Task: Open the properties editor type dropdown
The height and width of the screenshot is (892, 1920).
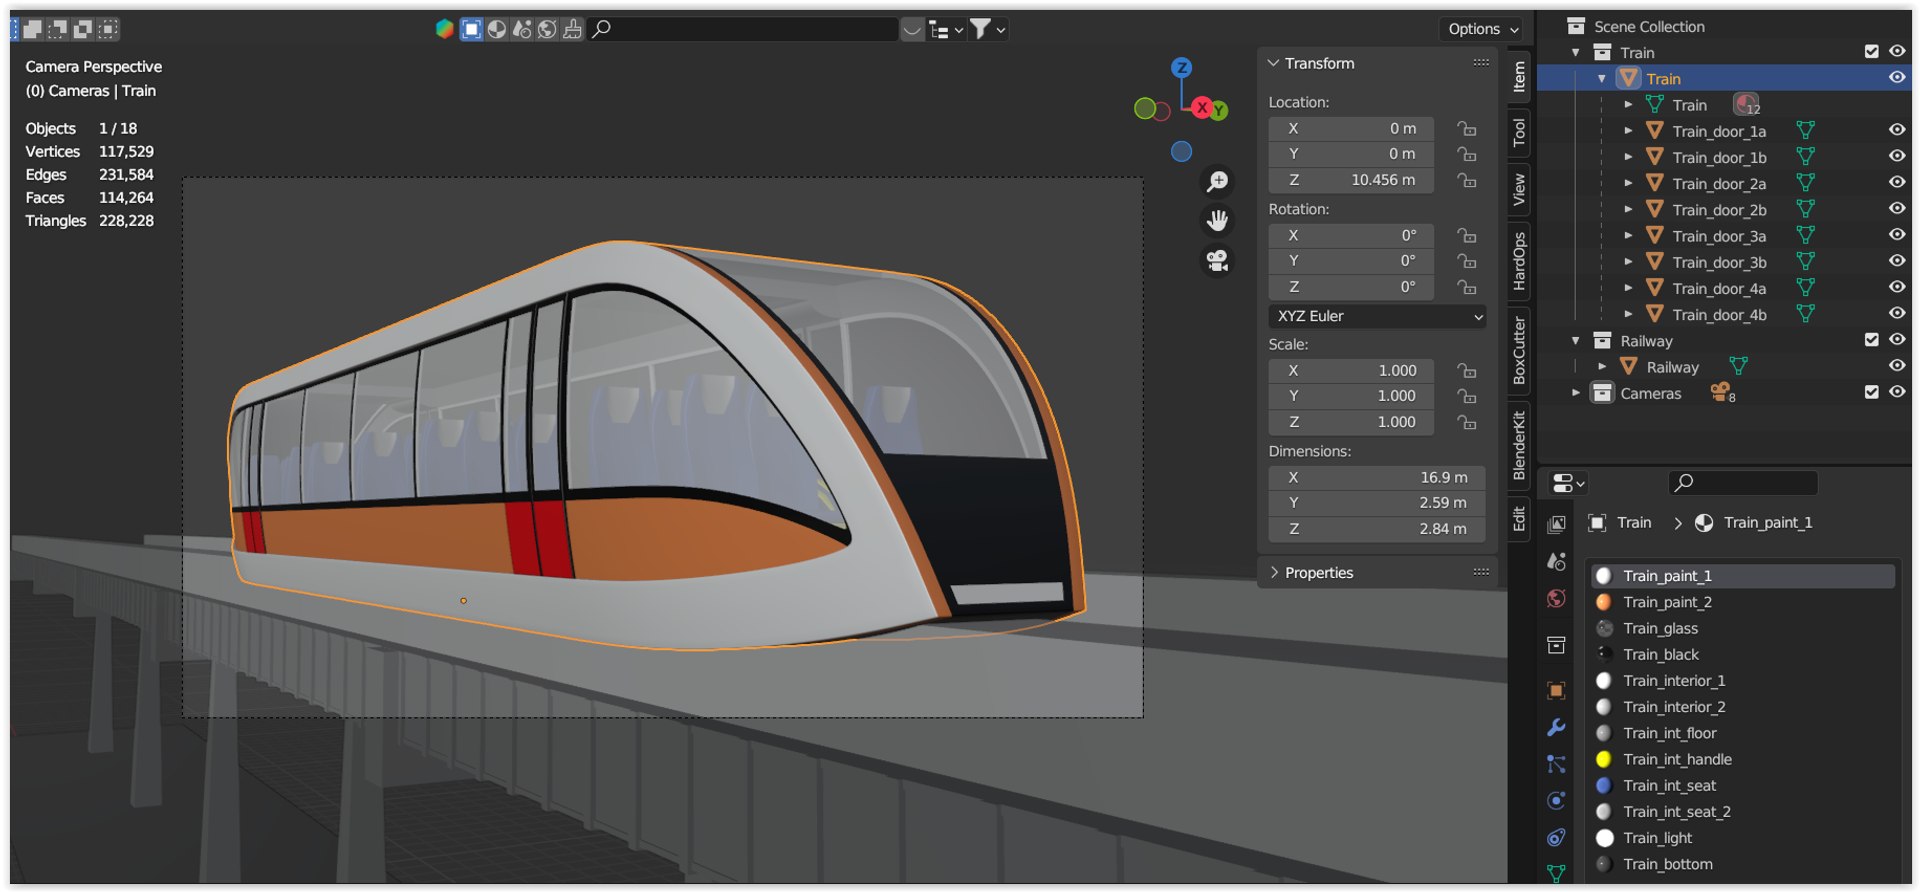Action: pyautogui.click(x=1568, y=484)
